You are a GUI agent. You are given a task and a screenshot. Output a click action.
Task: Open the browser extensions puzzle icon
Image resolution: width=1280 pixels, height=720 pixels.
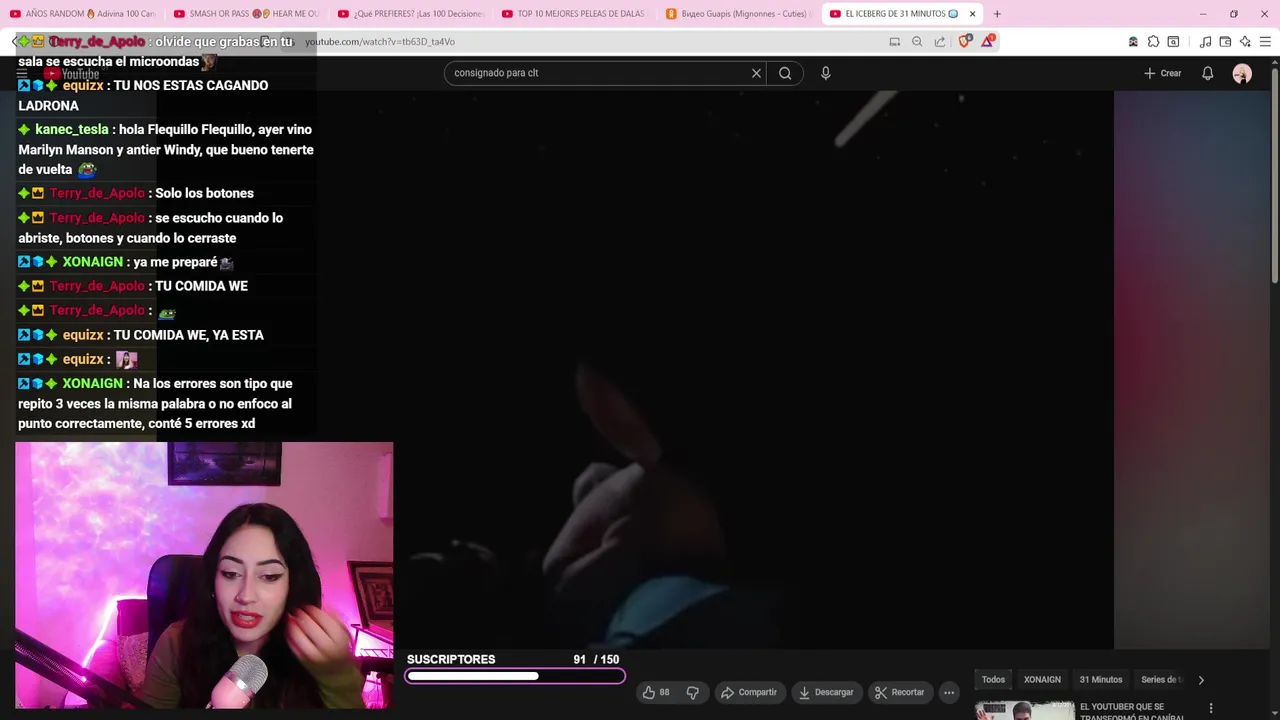click(1153, 41)
